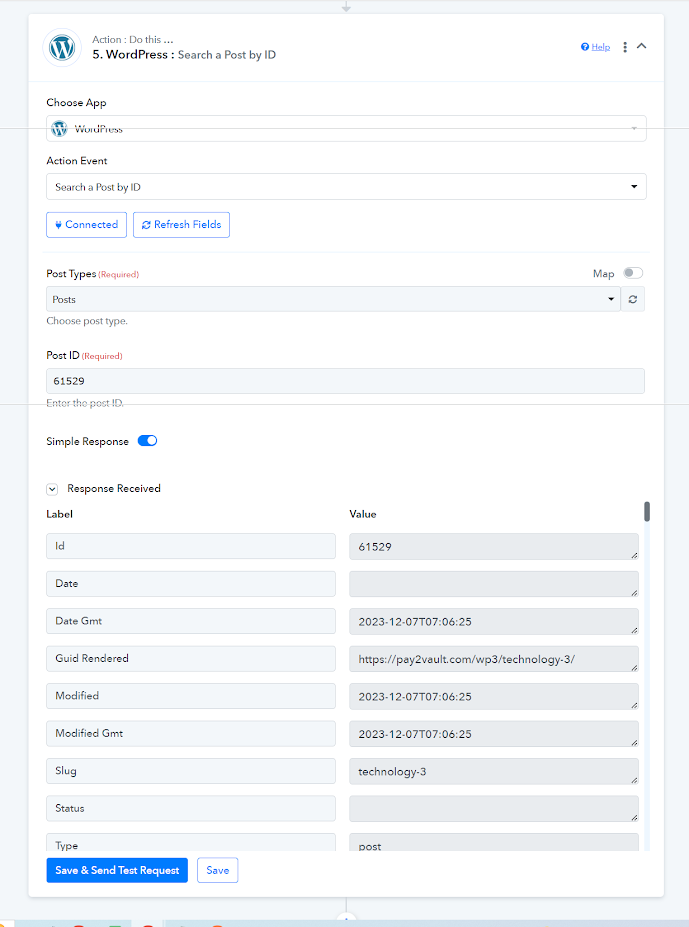
Task: Click the empty Status value field
Action: 494,809
